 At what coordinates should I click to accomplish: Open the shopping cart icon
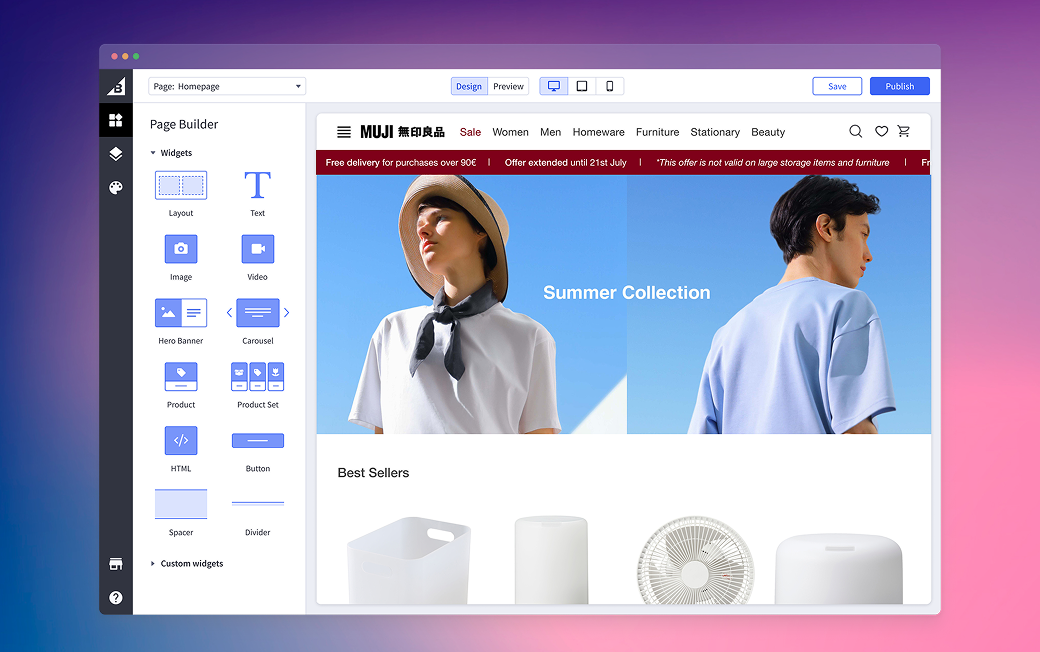pos(903,131)
